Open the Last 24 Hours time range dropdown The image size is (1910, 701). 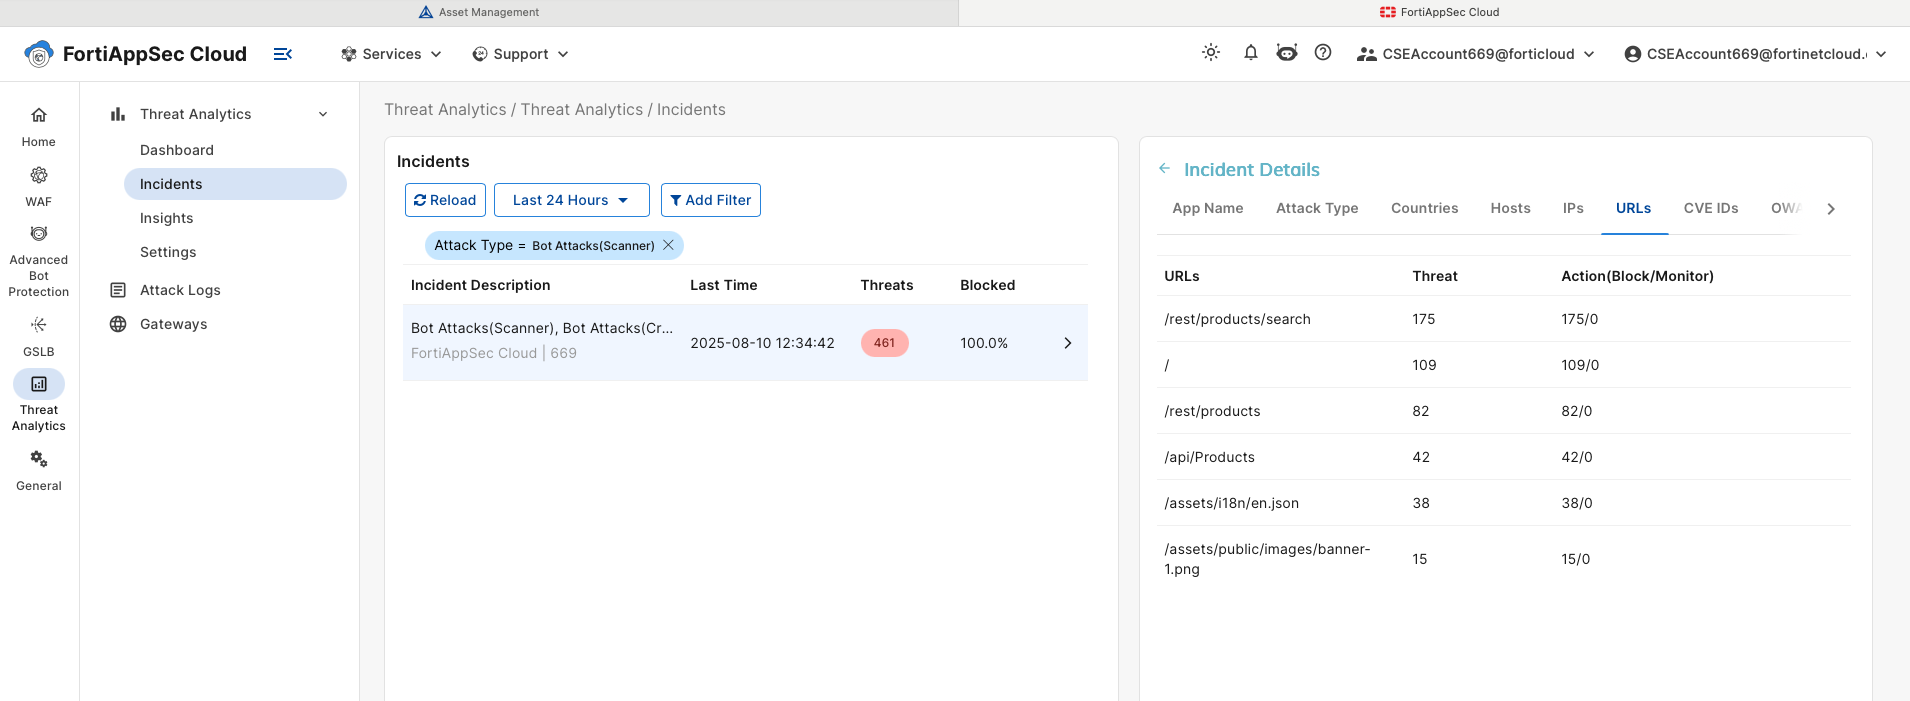[572, 200]
